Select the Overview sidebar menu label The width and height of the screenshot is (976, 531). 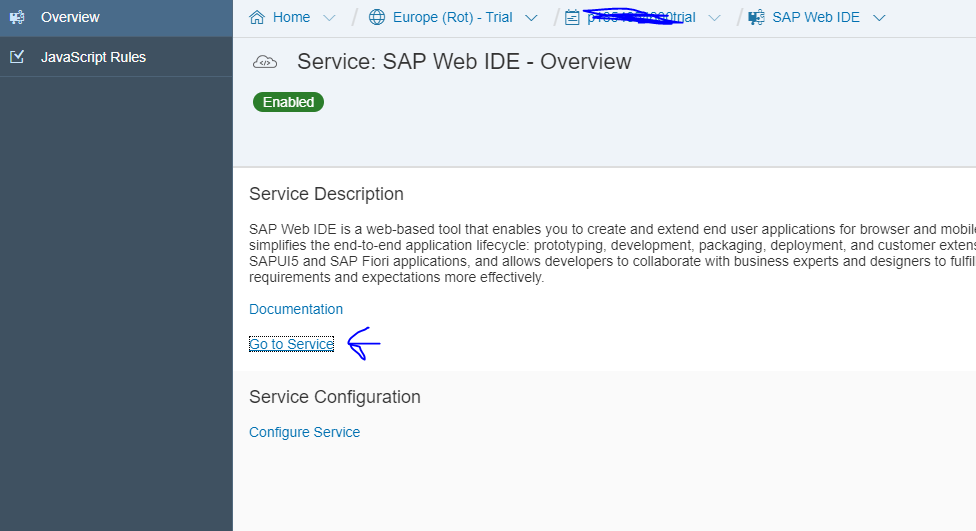pyautogui.click(x=70, y=17)
